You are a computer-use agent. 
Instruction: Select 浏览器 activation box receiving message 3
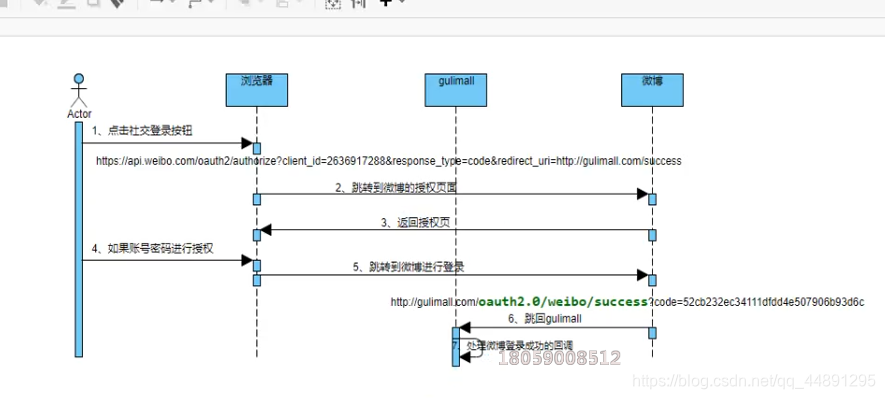pyautogui.click(x=257, y=235)
